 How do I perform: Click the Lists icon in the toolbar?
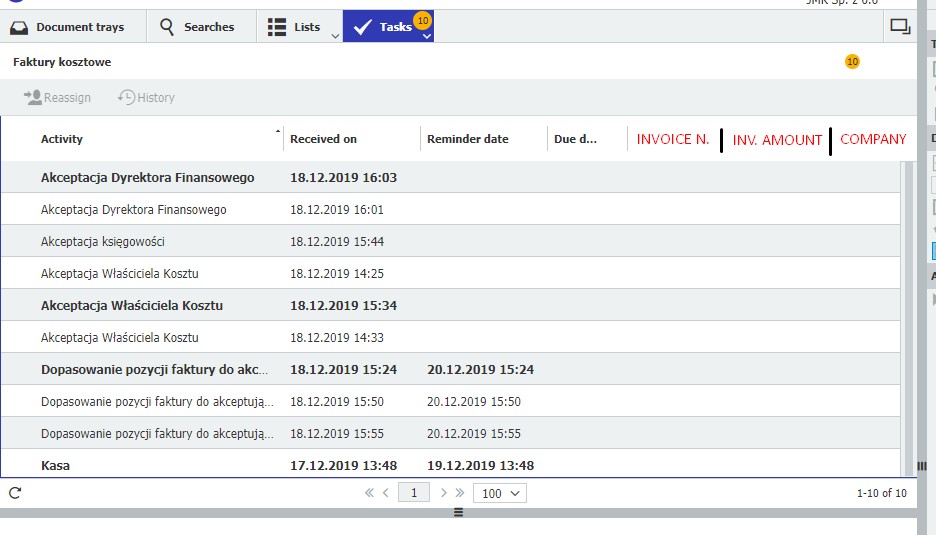pyautogui.click(x=277, y=27)
